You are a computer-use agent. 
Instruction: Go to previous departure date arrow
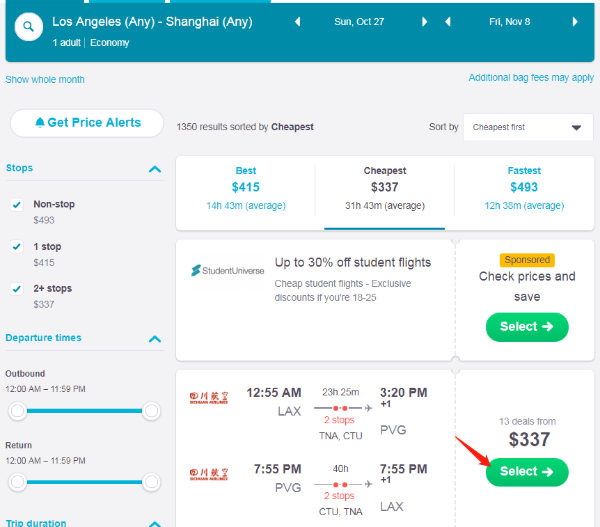pyautogui.click(x=297, y=21)
